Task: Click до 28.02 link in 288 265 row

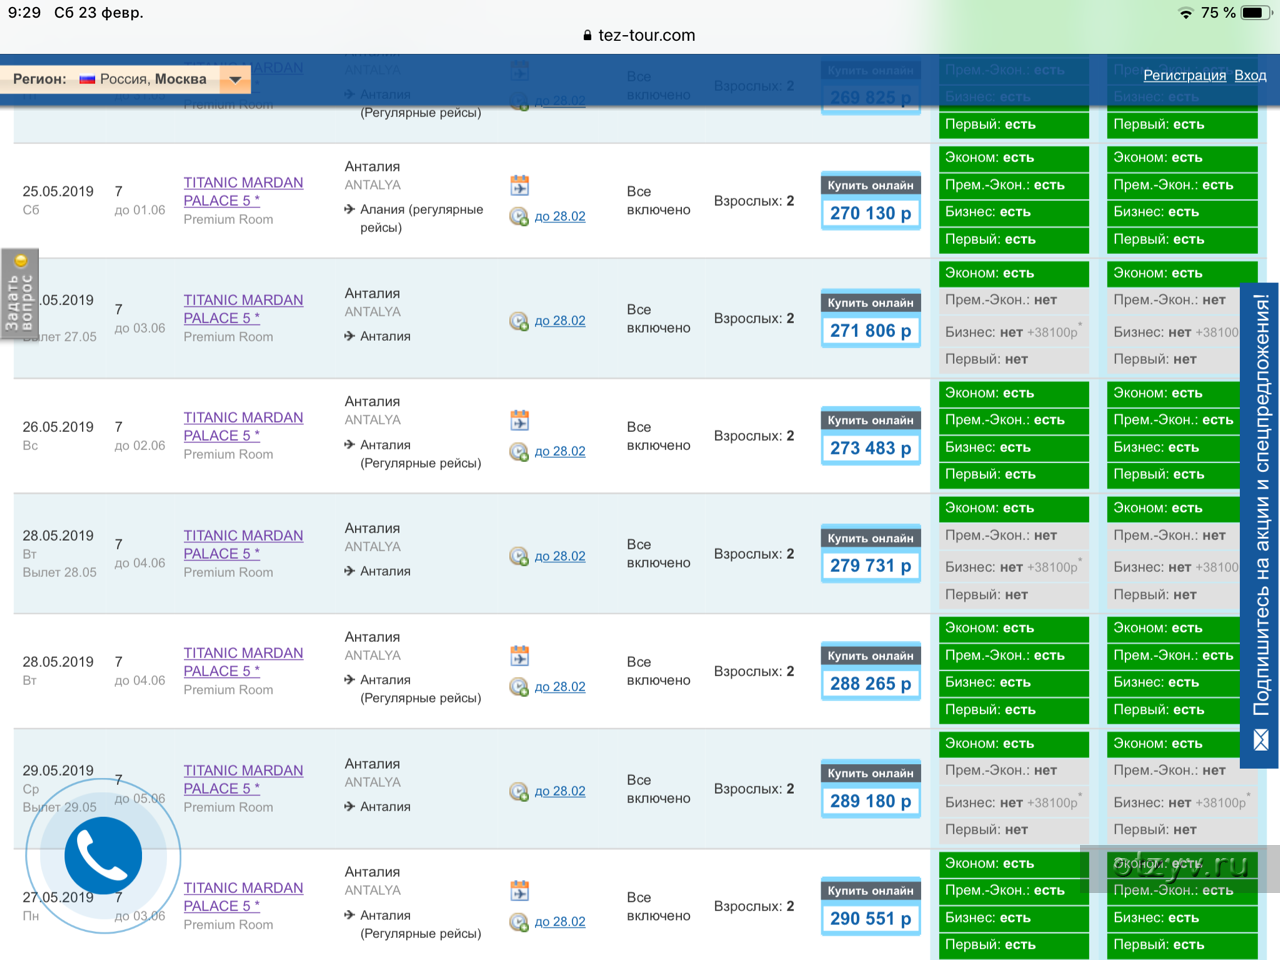Action: click(560, 687)
